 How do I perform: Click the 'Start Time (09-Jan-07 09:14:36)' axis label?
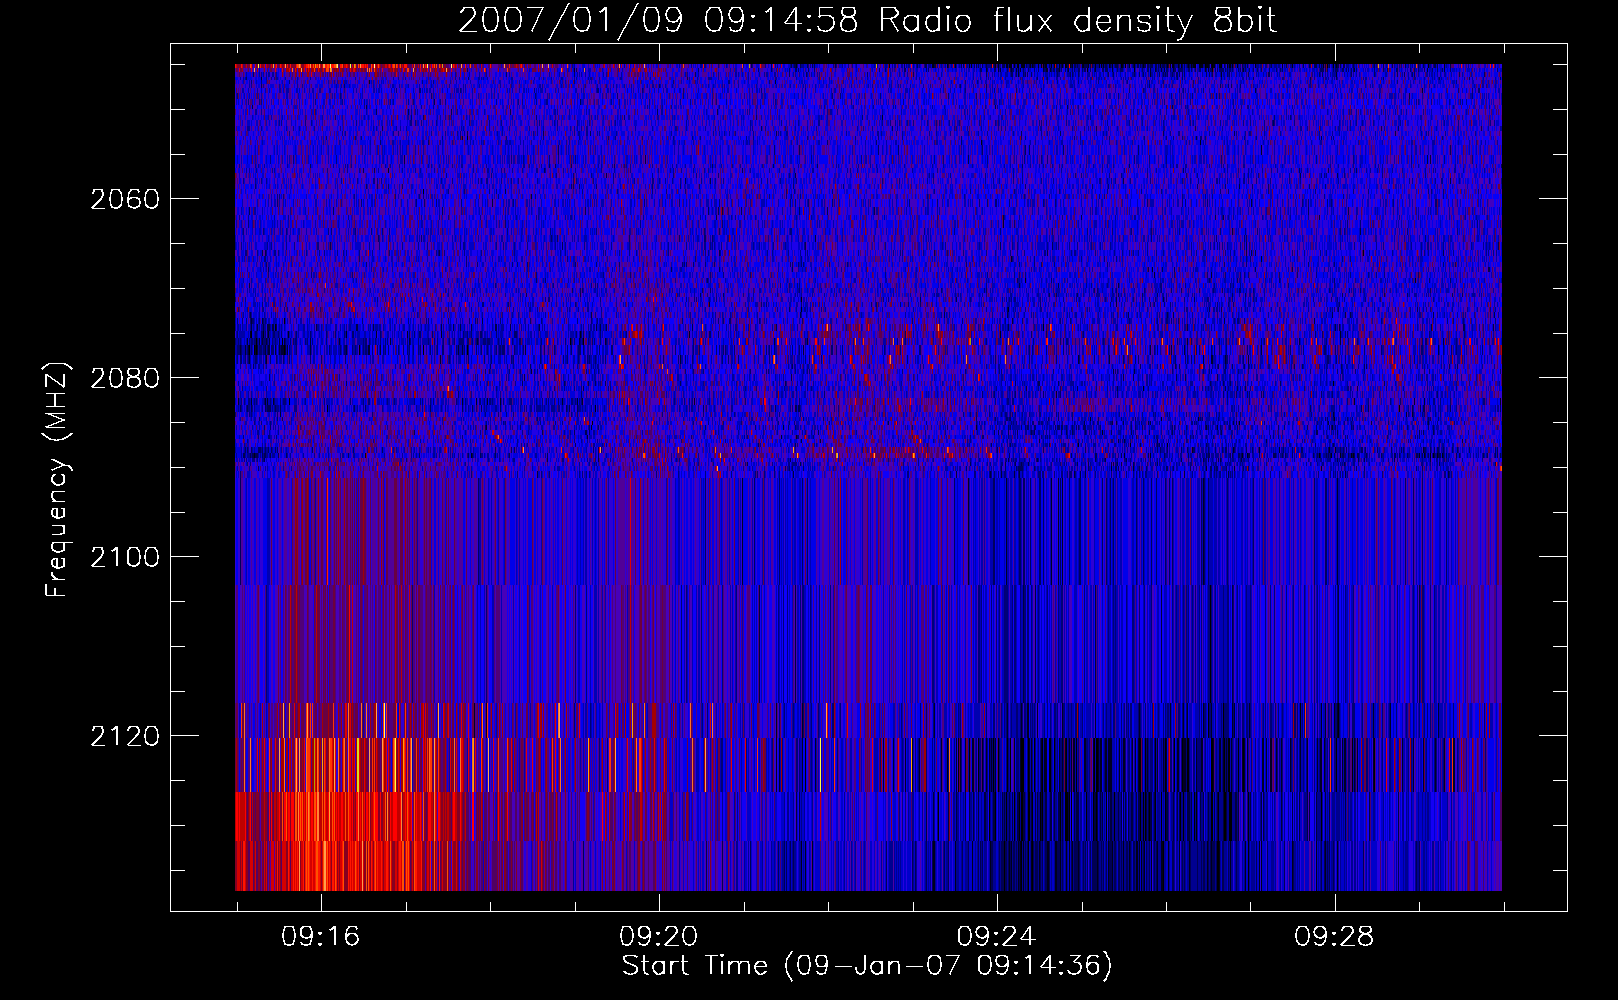point(867,966)
